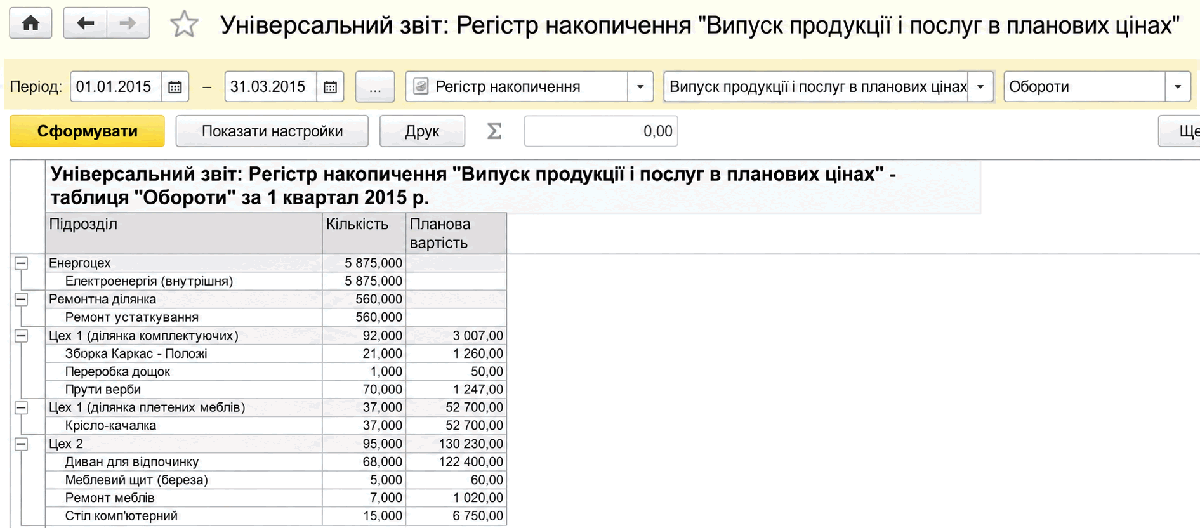Select Планова вартість column header
1200x528 pixels.
(x=456, y=233)
